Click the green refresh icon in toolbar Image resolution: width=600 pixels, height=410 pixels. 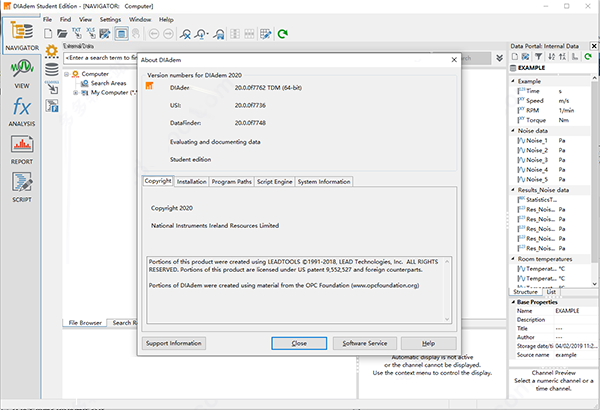(282, 34)
